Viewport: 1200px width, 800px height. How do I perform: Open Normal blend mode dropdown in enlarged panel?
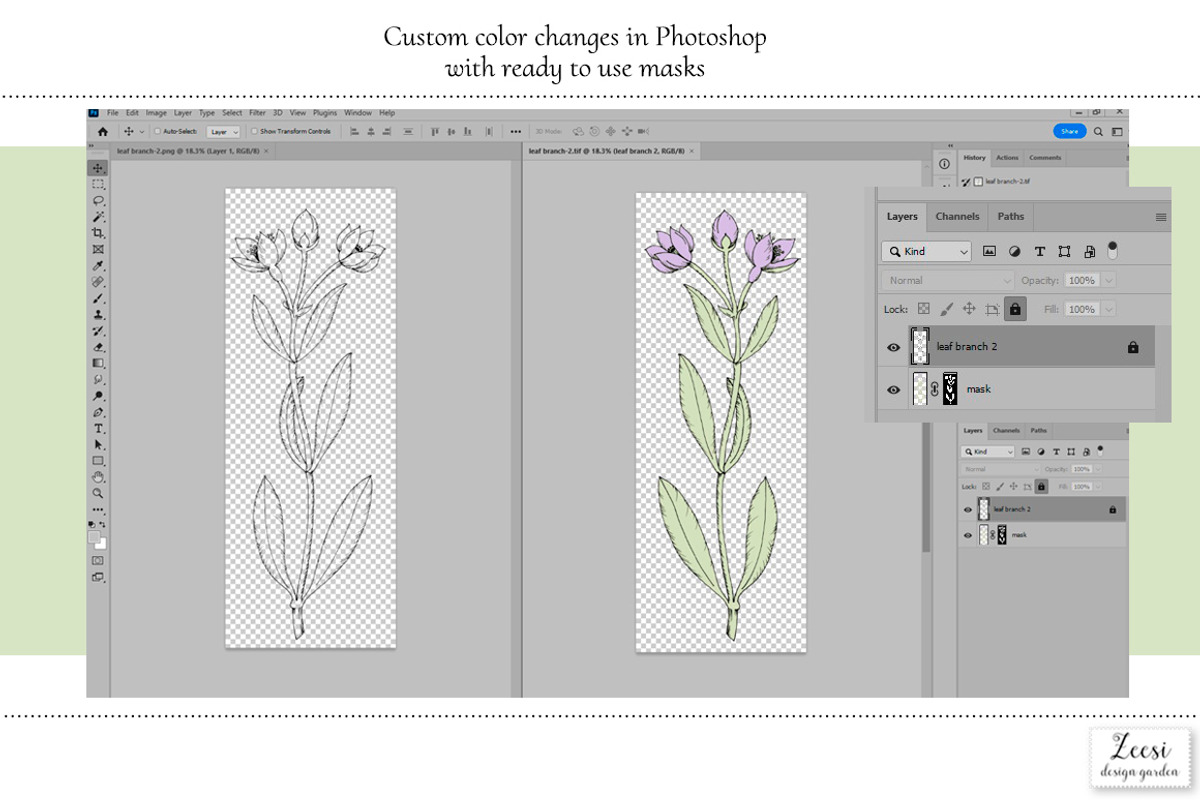click(x=947, y=280)
